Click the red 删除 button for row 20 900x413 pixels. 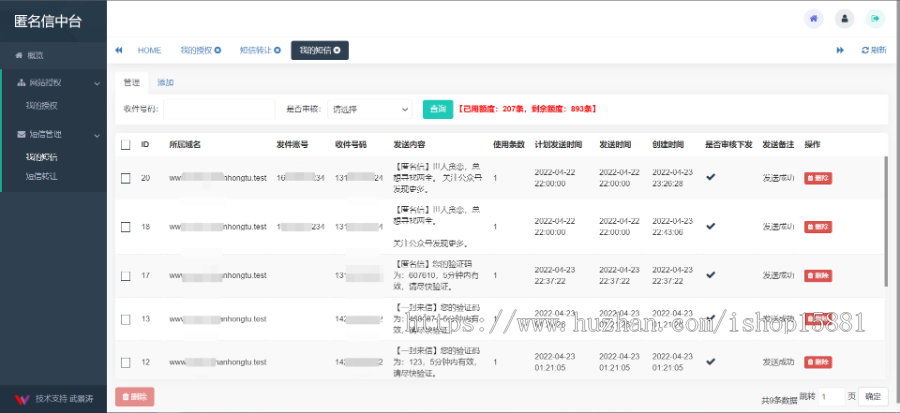tap(817, 178)
